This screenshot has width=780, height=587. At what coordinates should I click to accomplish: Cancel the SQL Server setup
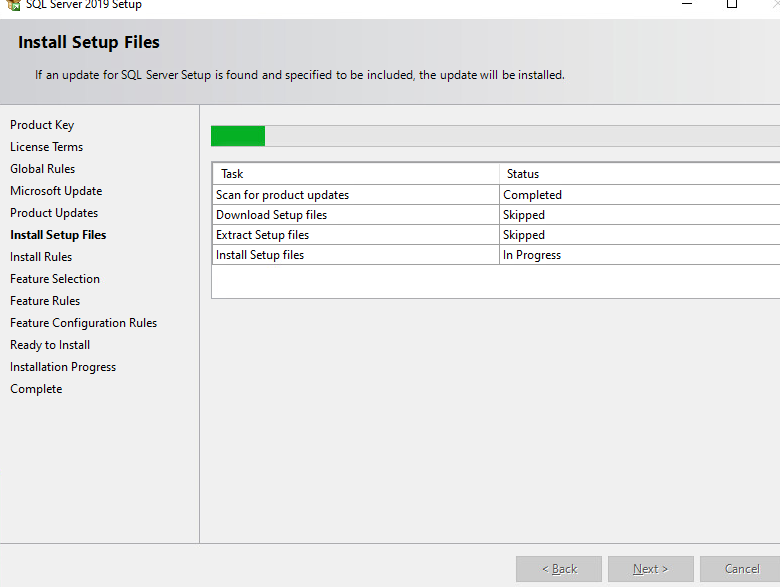(741, 569)
